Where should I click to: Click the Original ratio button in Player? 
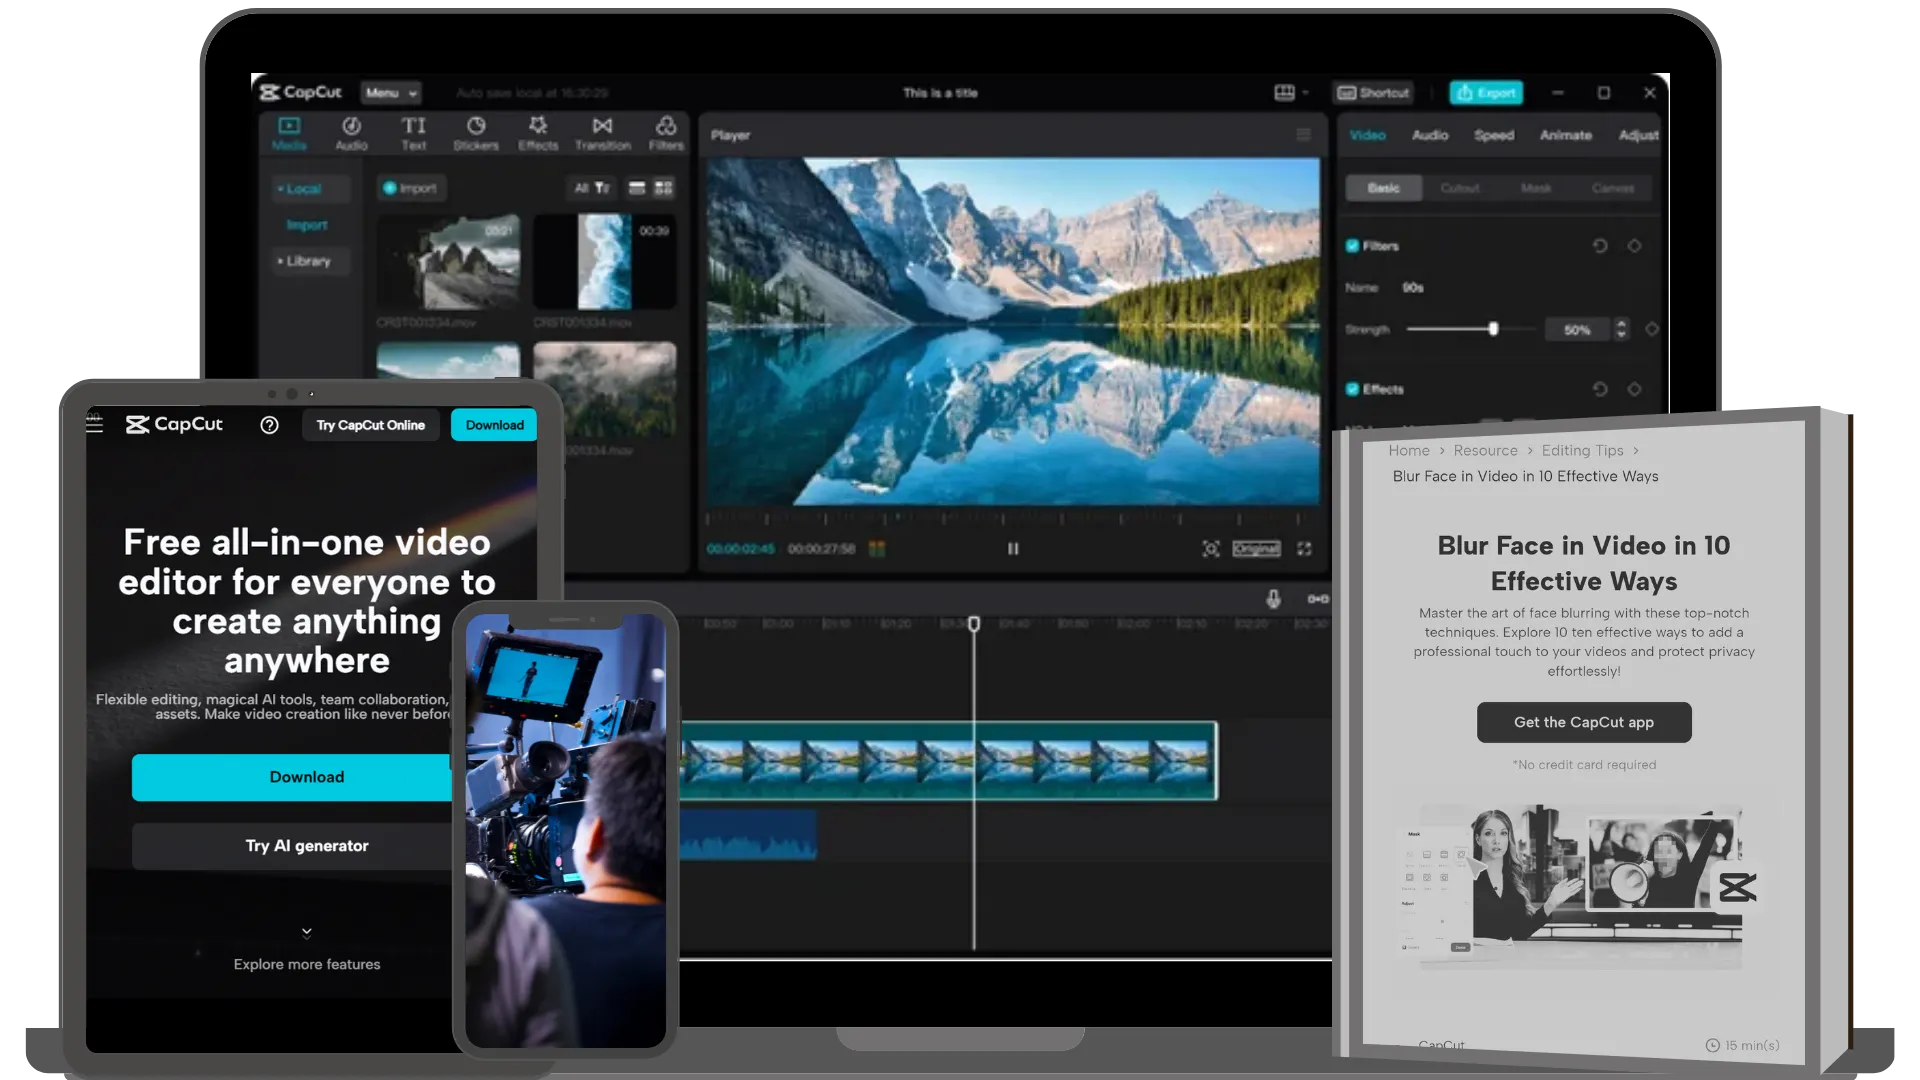[x=1256, y=549]
